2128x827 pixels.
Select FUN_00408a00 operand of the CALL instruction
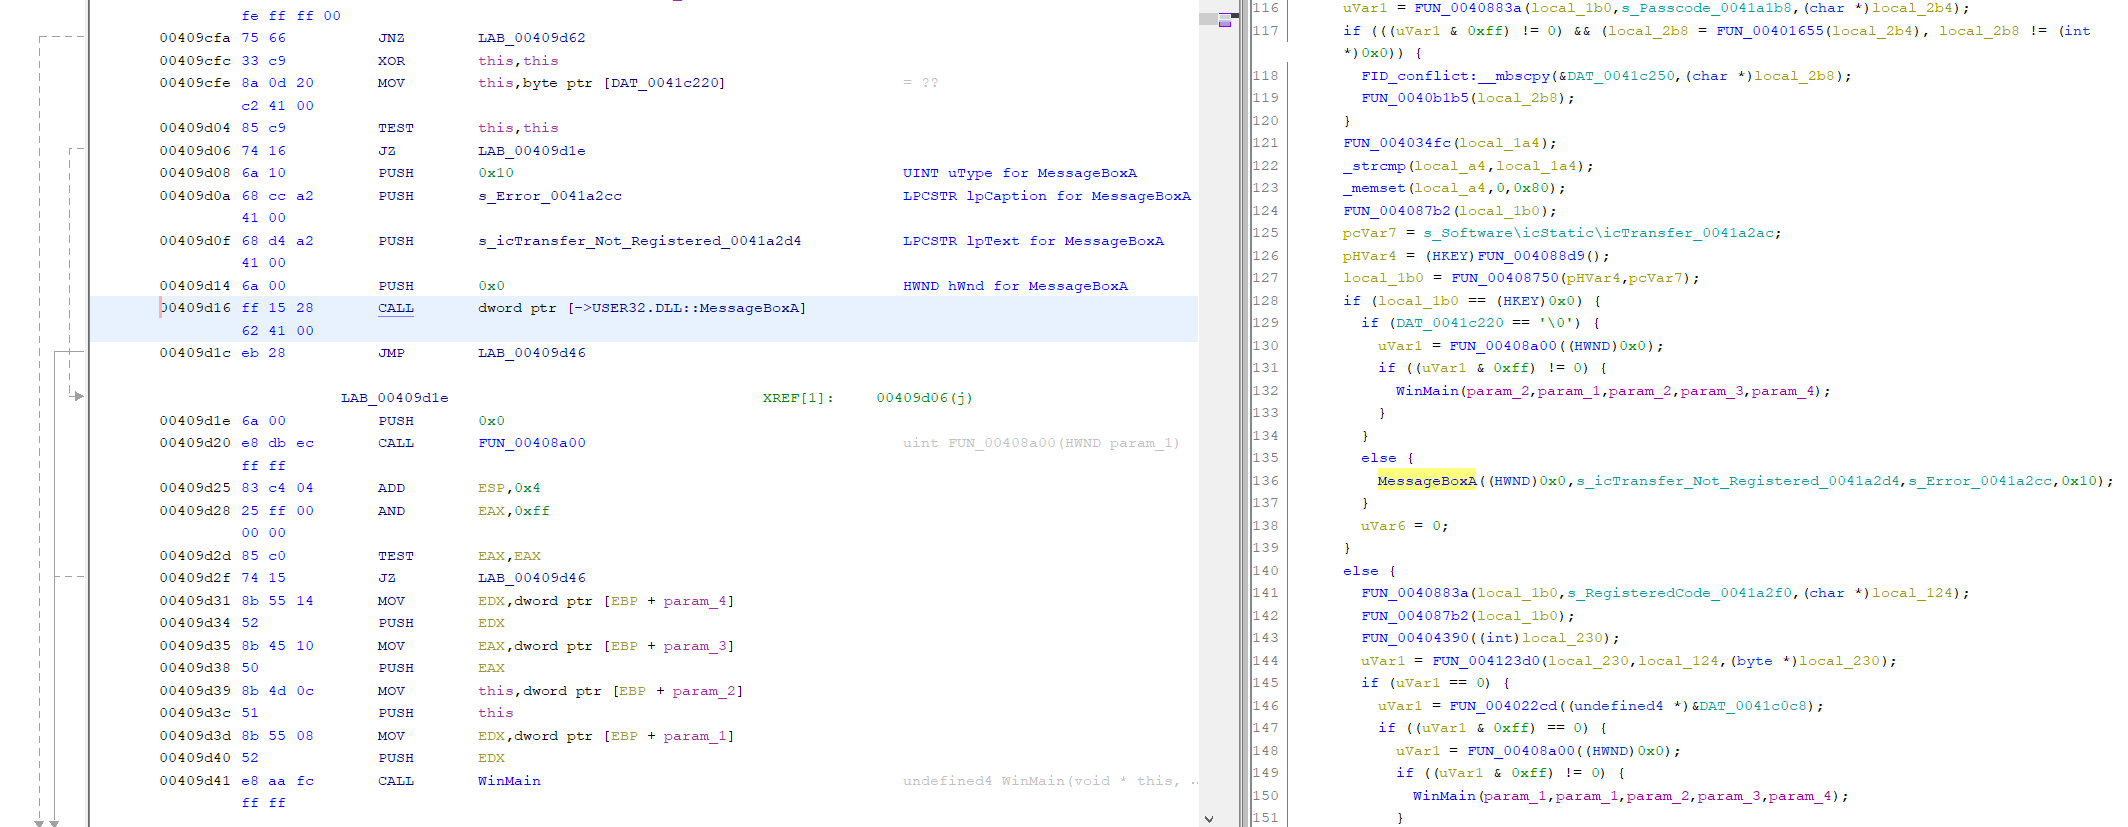tap(531, 443)
